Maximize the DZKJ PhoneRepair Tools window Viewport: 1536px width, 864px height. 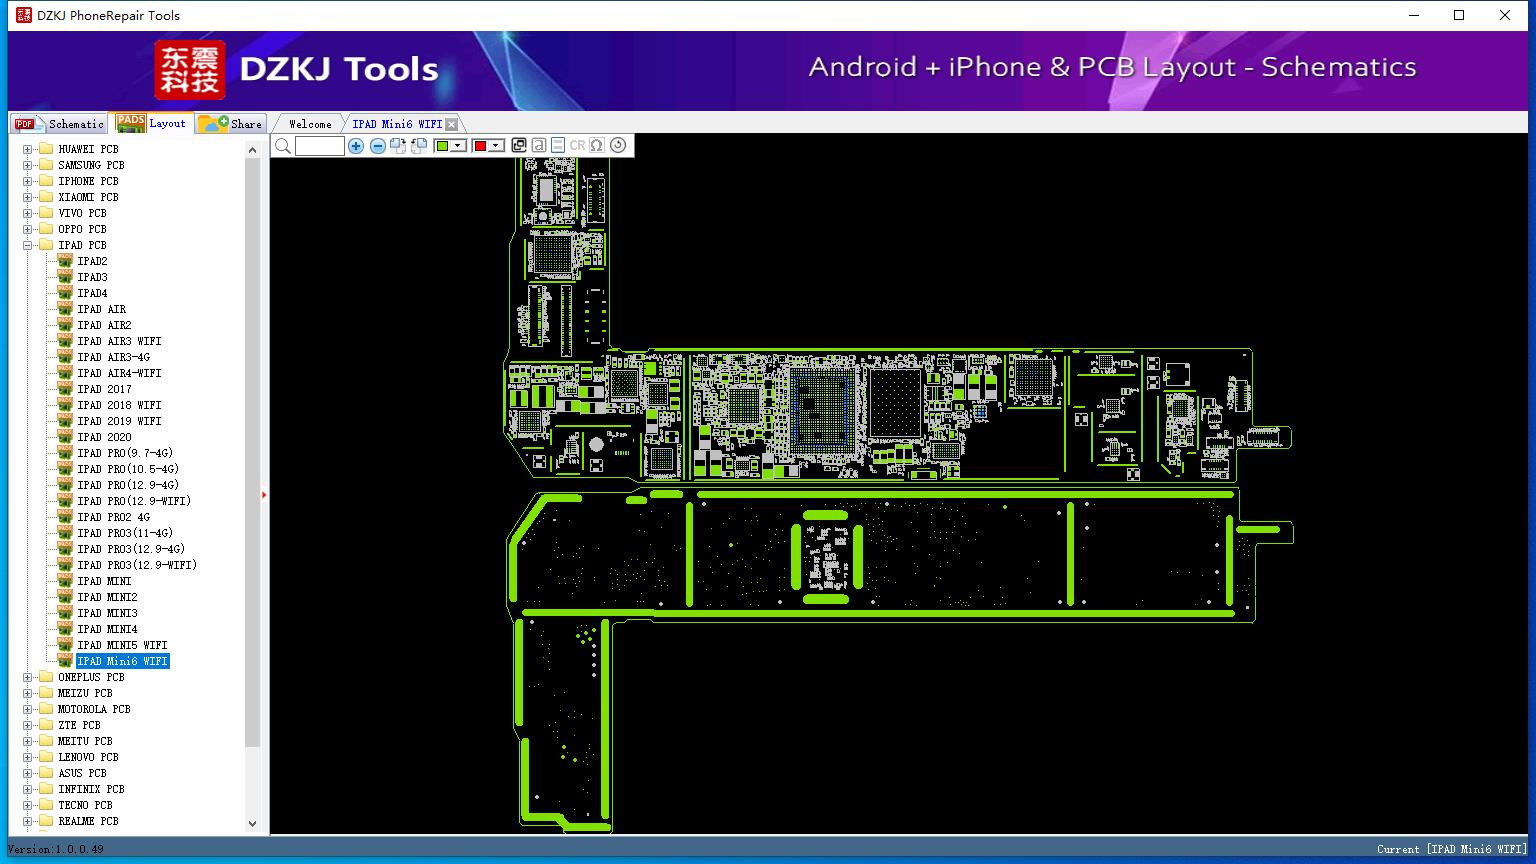point(1459,15)
